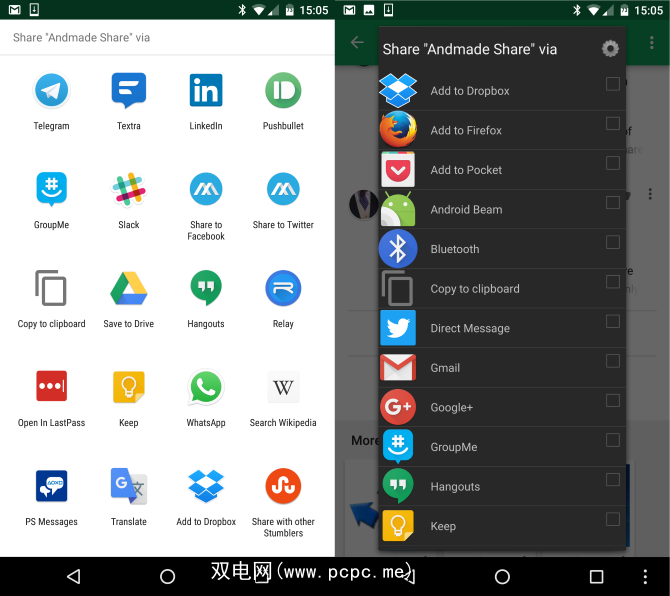Tap the back arrow in the green toolbar
This screenshot has width=670, height=596.
(x=357, y=42)
